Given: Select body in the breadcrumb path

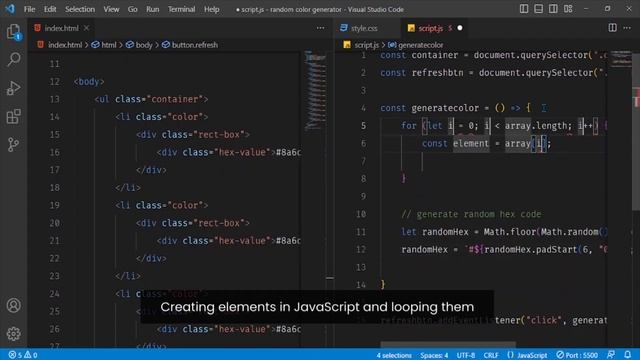Looking at the screenshot, I should (x=144, y=45).
